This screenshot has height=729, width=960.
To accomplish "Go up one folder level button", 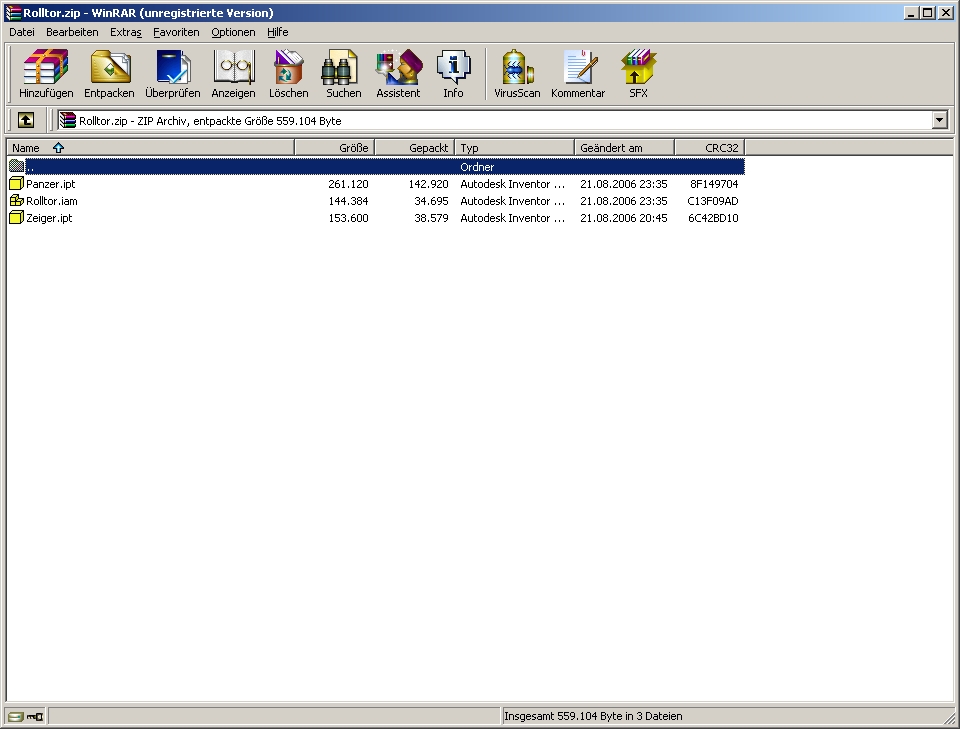I will 26,120.
